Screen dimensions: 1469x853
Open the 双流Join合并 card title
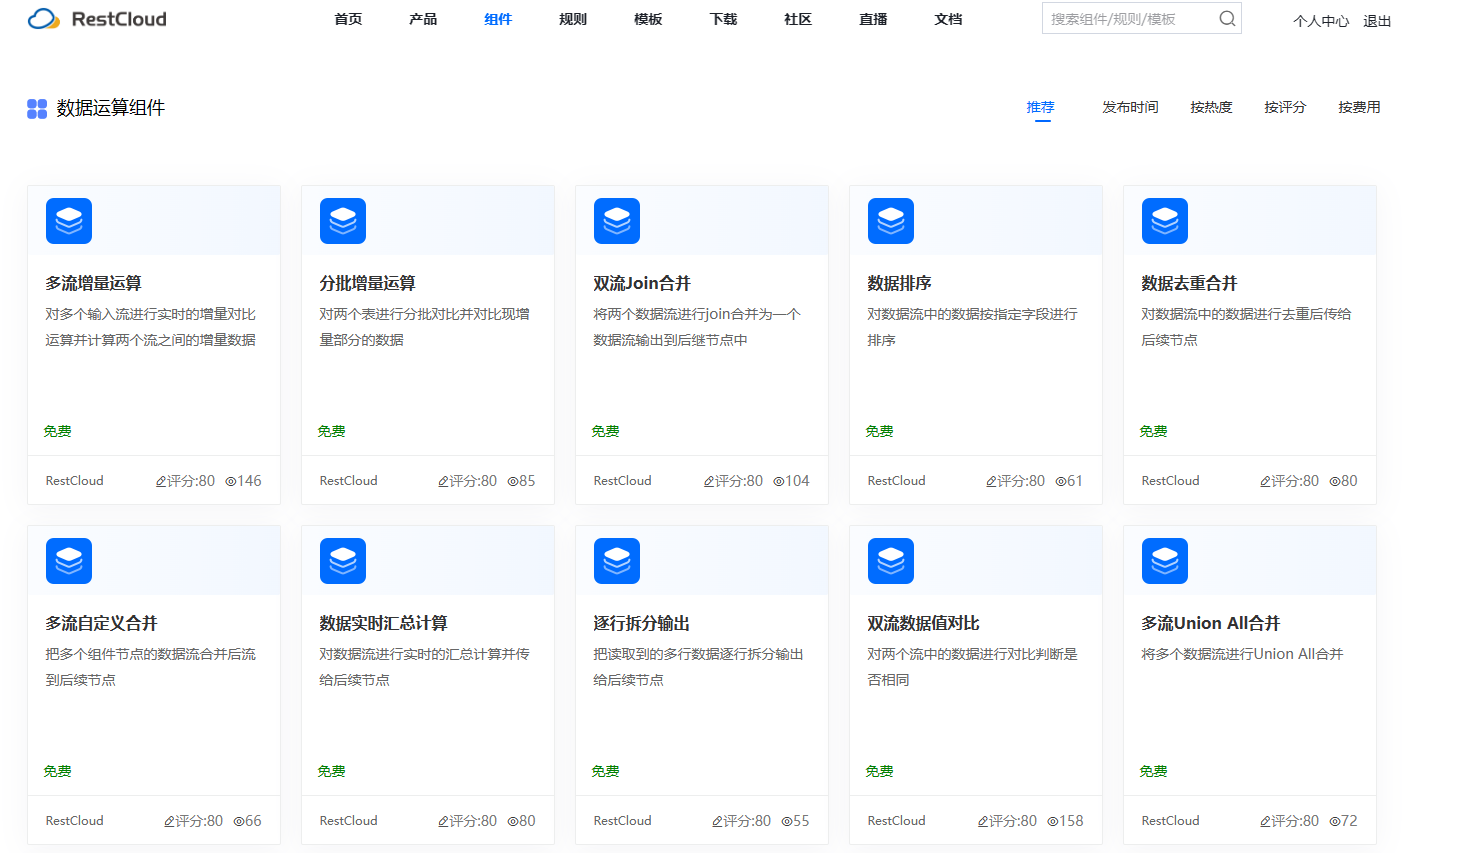point(642,284)
